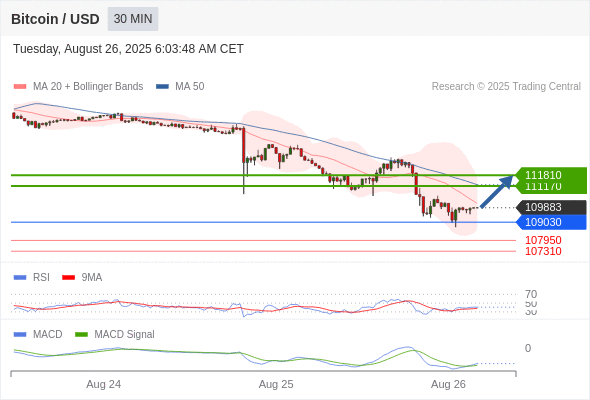Click the 30 MIN timeframe badge
The width and height of the screenshot is (590, 400).
click(x=133, y=19)
